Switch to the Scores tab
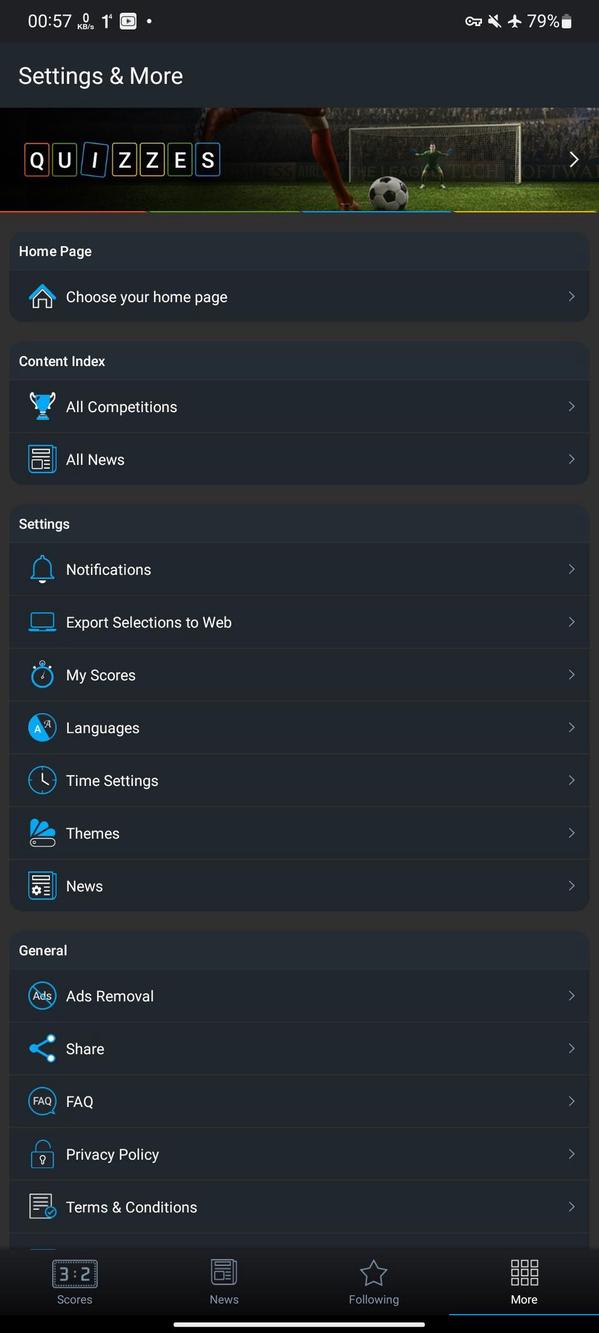The height and width of the screenshot is (1333, 599). 75,1283
